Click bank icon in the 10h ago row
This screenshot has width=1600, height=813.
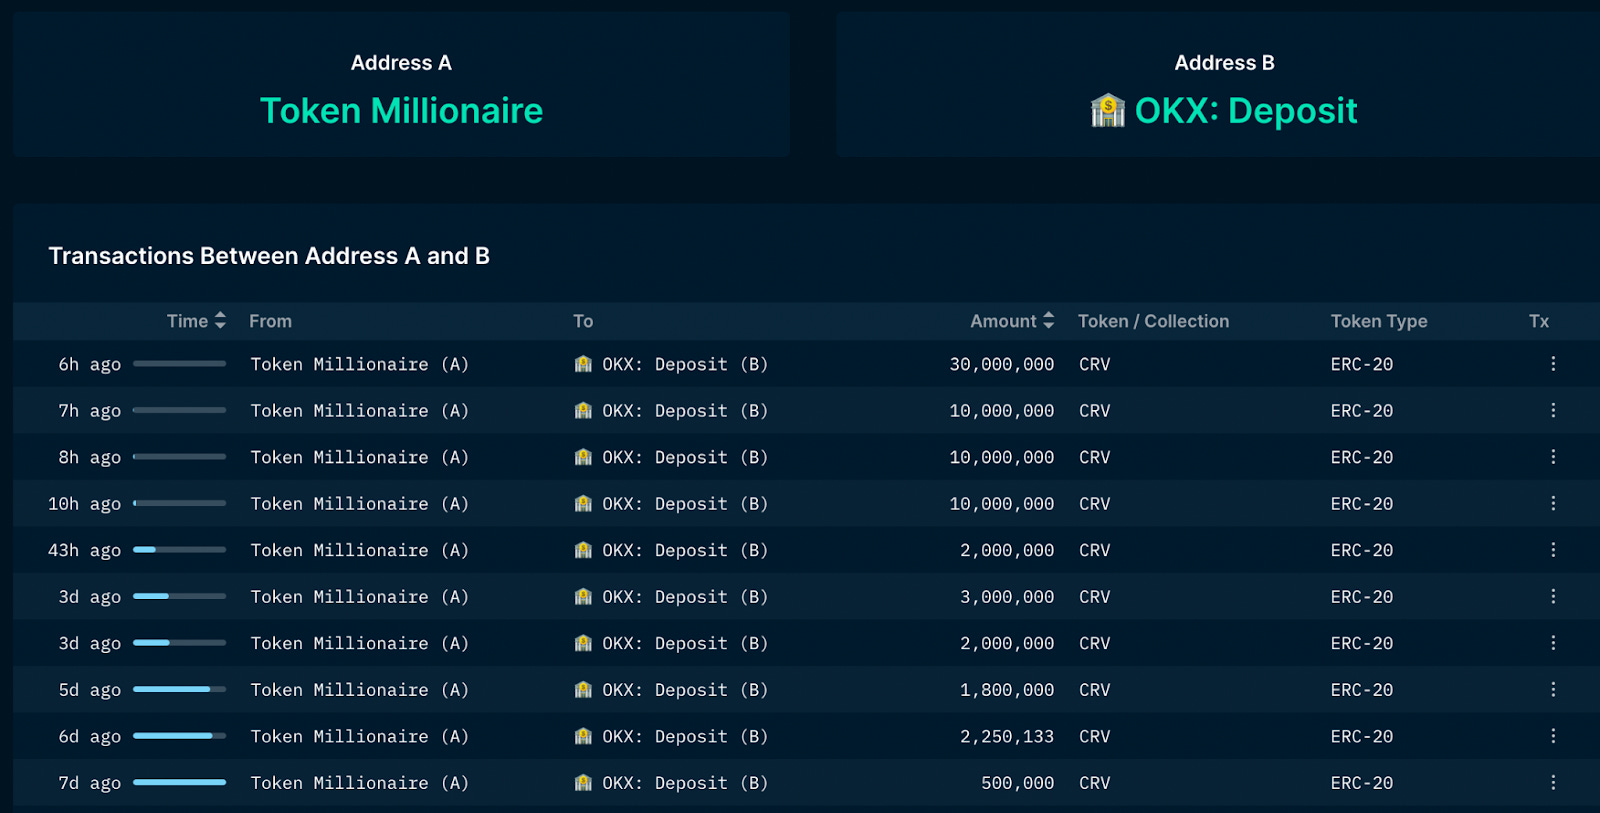click(x=583, y=503)
